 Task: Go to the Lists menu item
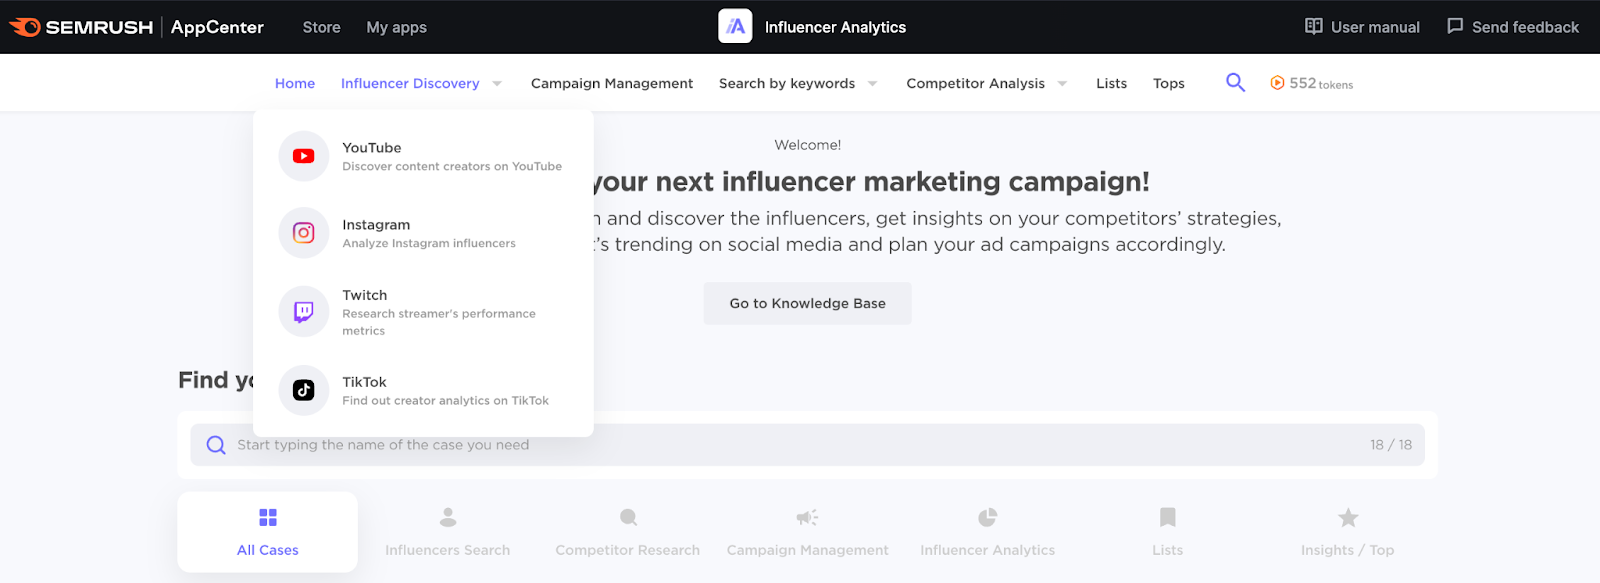coord(1111,83)
